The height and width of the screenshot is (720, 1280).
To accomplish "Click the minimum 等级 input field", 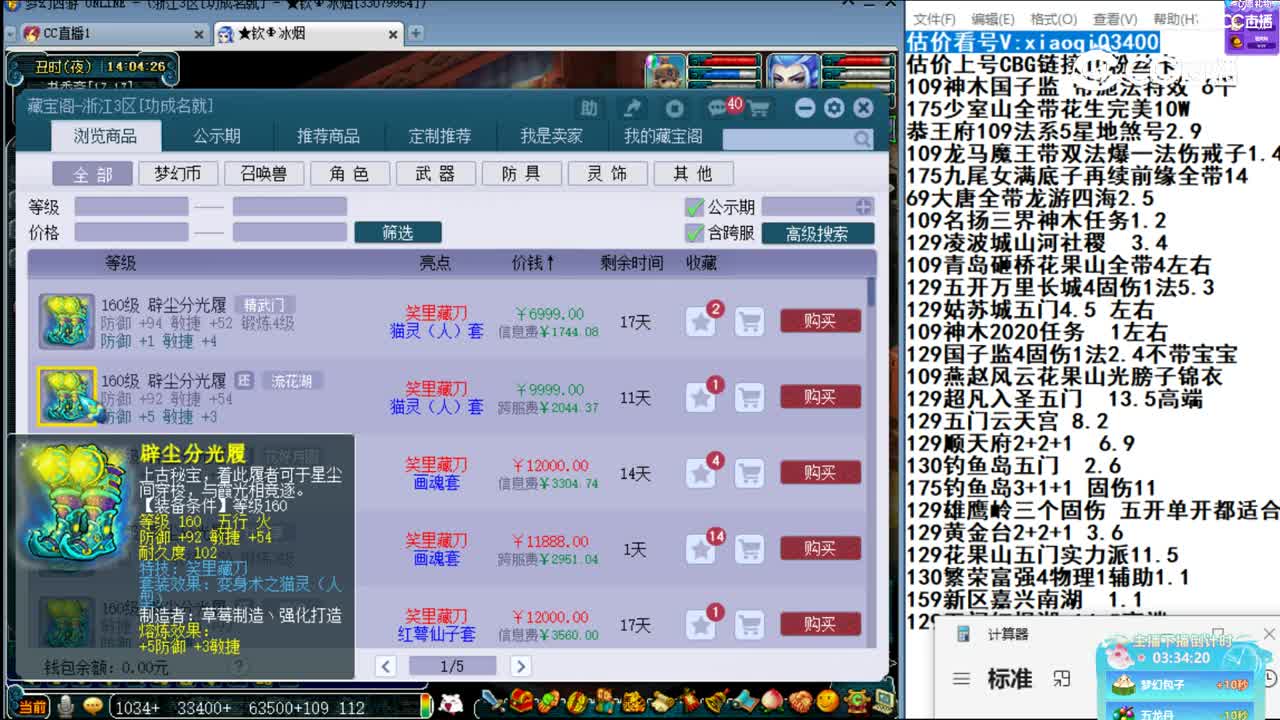I will pyautogui.click(x=131, y=207).
